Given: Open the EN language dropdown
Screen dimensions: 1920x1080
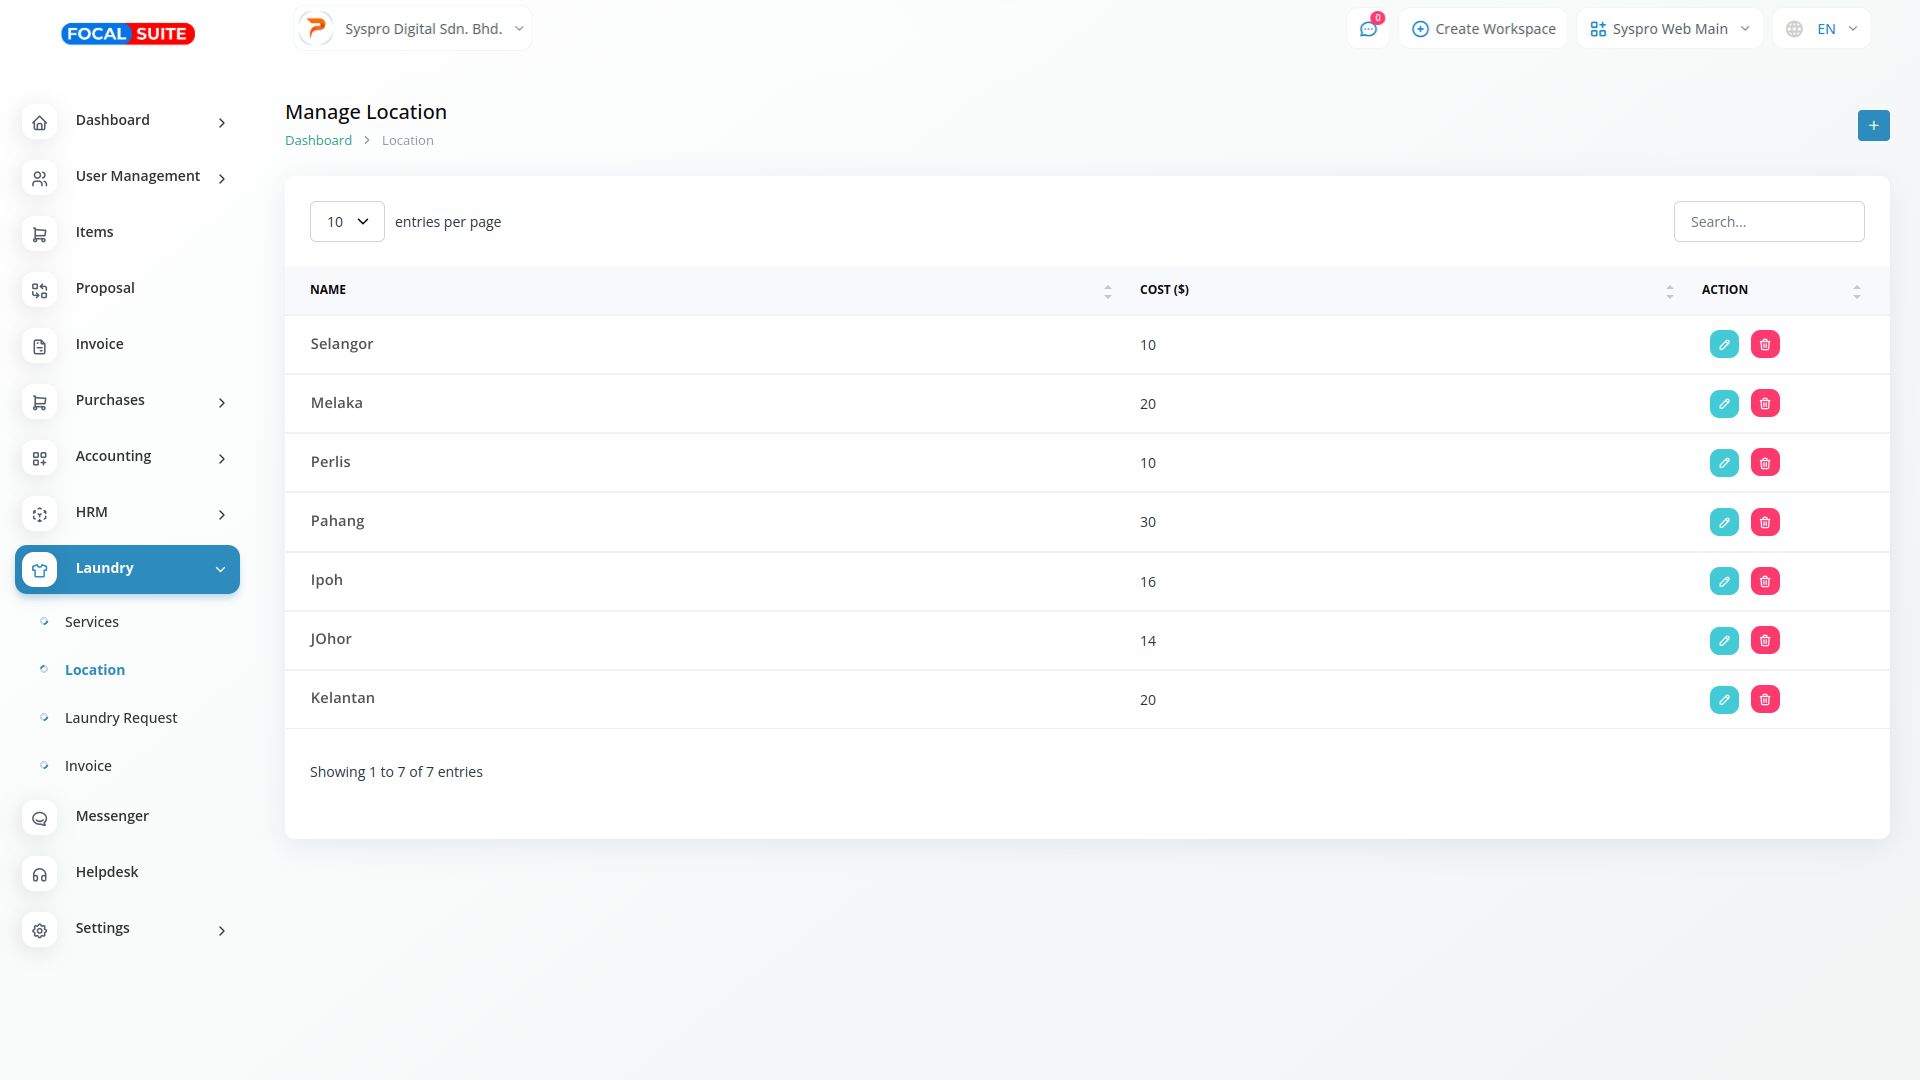Looking at the screenshot, I should pyautogui.click(x=1822, y=29).
